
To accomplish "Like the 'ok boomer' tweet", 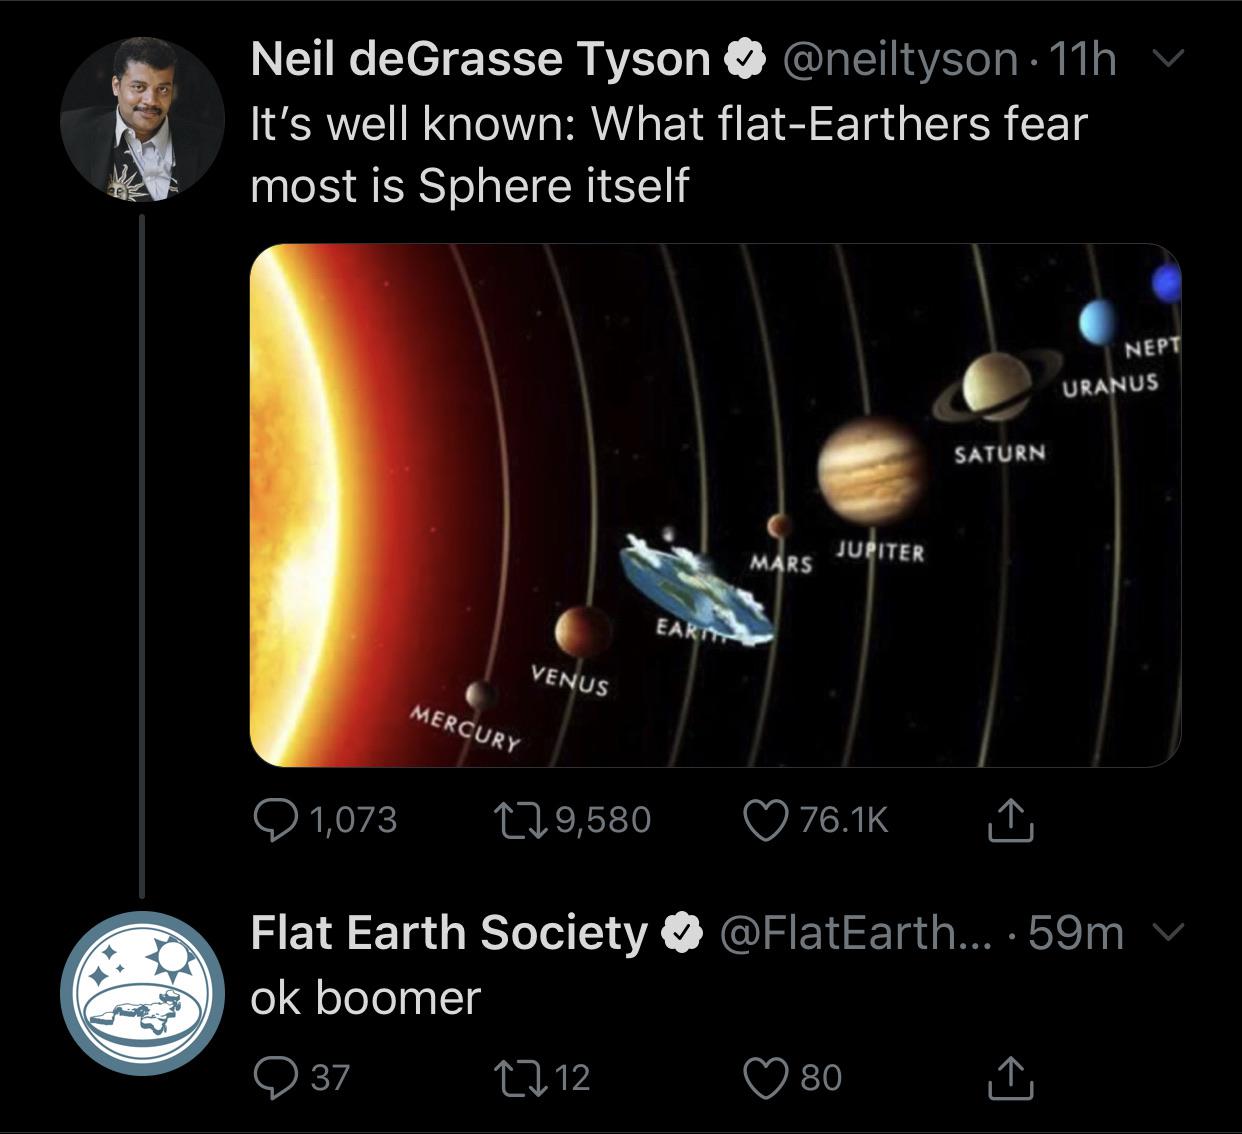I will [x=765, y=1077].
